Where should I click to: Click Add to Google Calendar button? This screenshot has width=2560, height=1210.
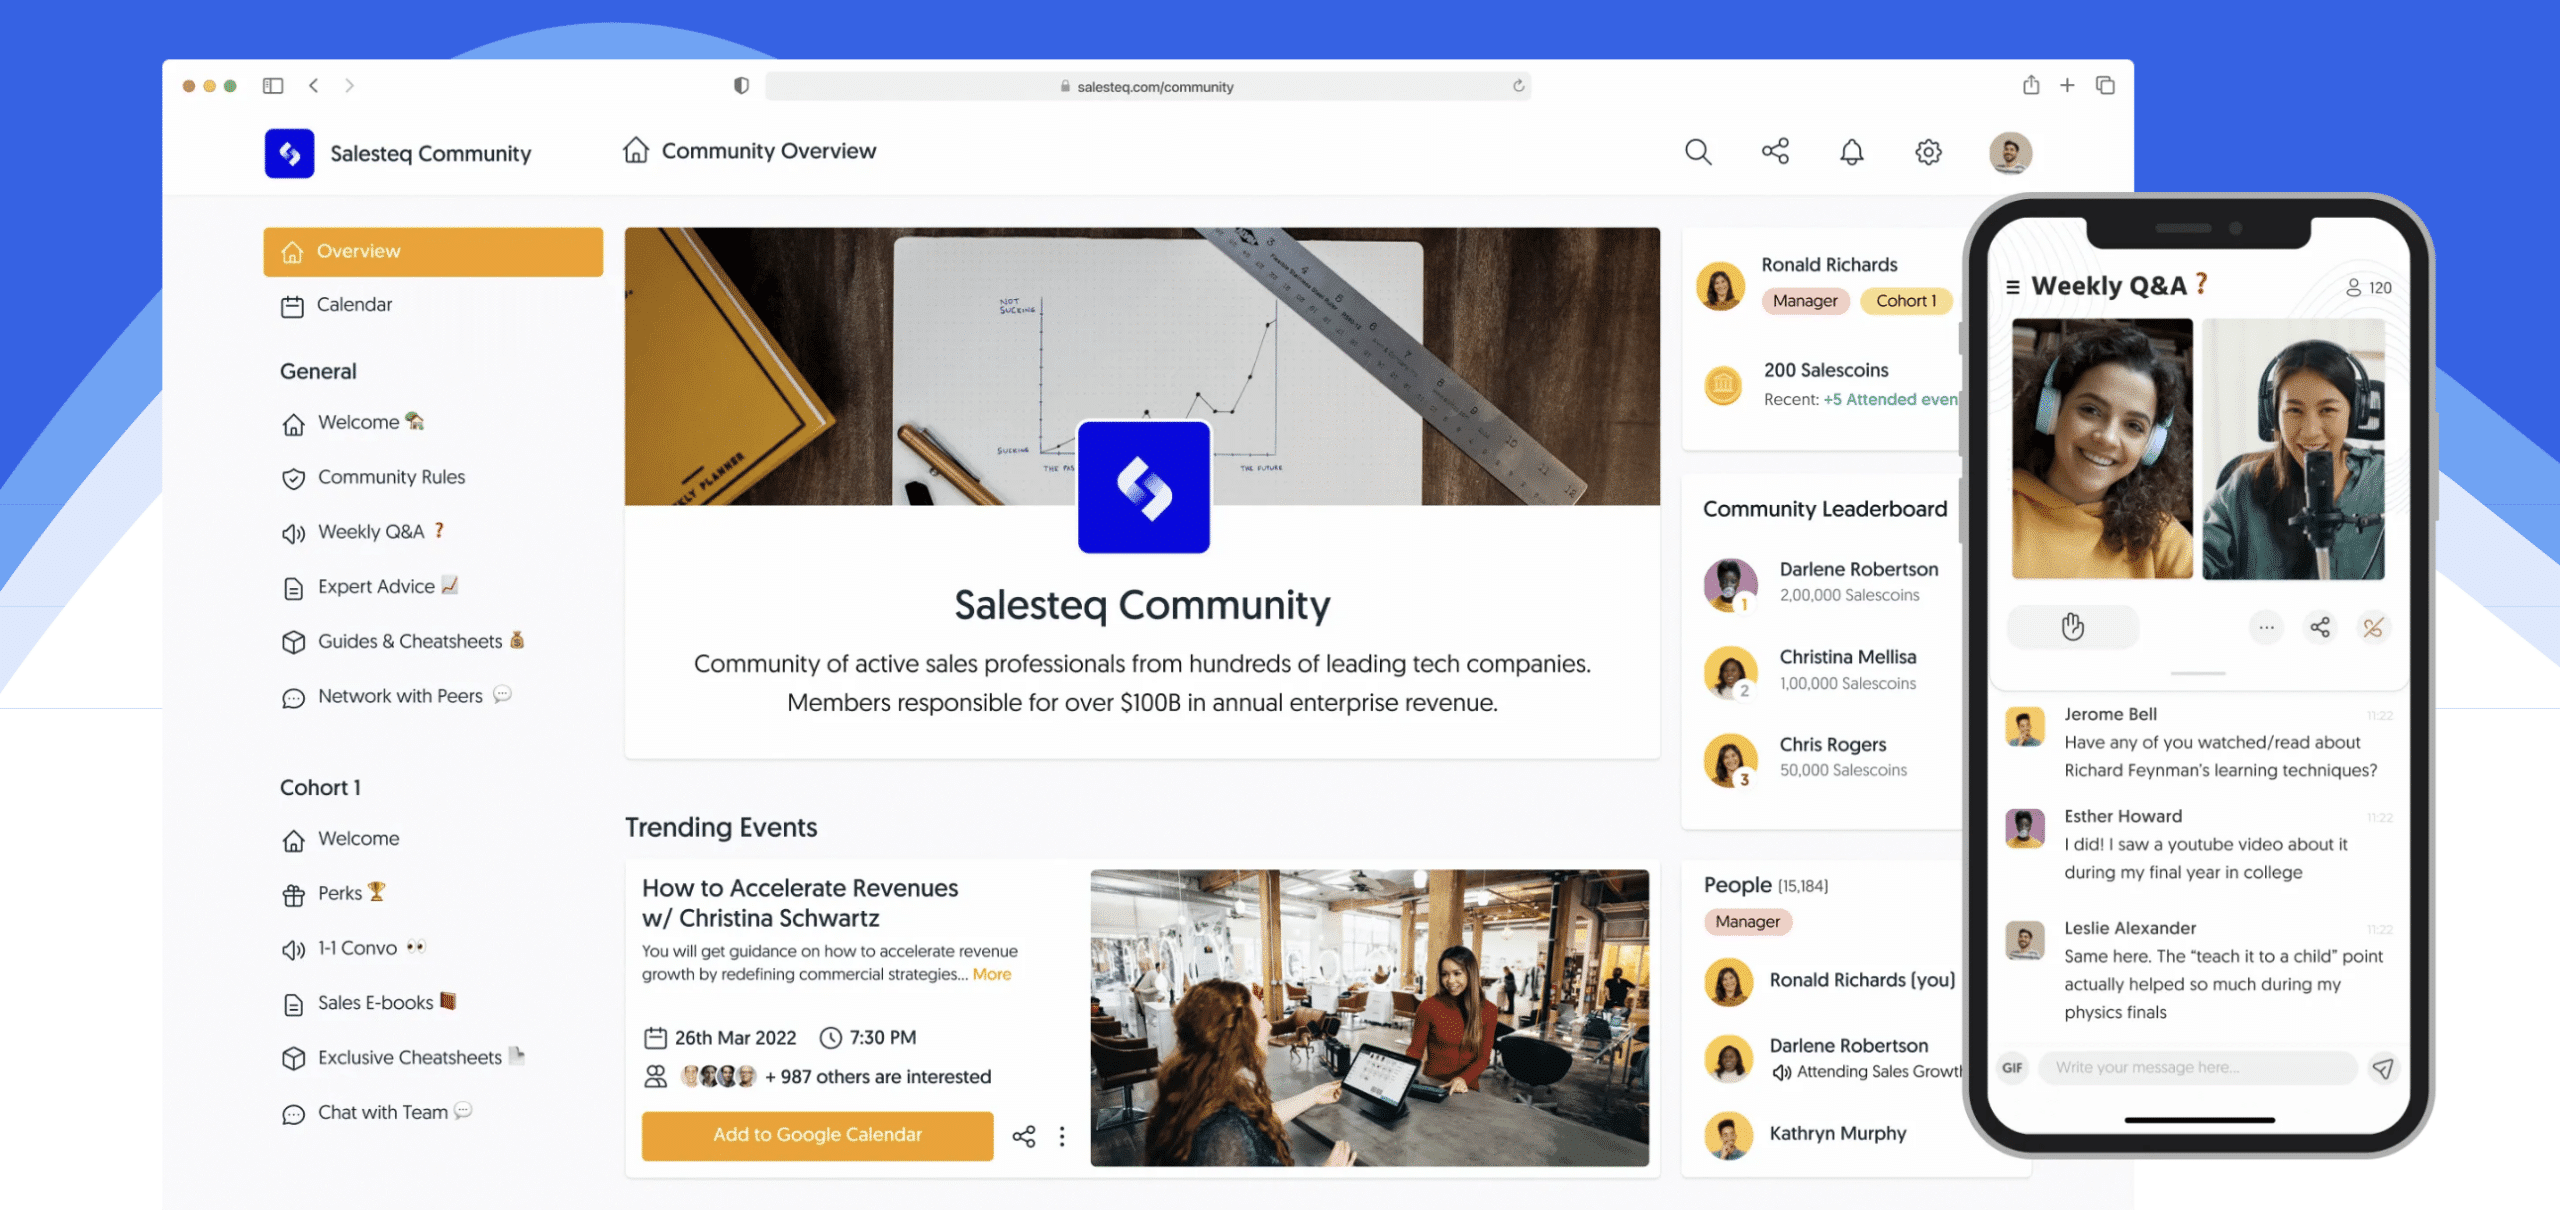(817, 1135)
